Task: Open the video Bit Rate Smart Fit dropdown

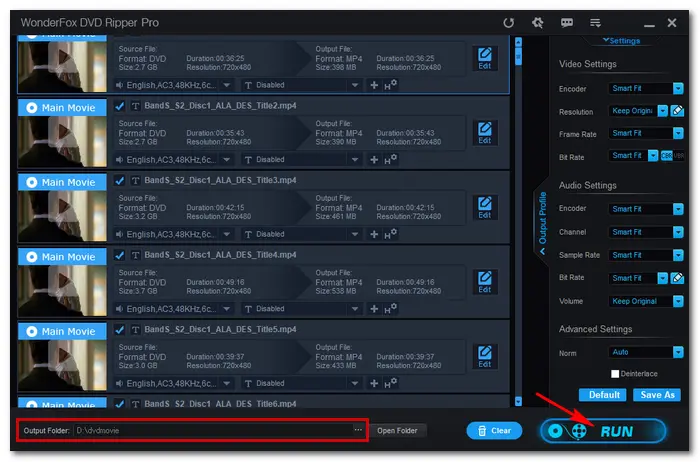Action: [x=653, y=155]
